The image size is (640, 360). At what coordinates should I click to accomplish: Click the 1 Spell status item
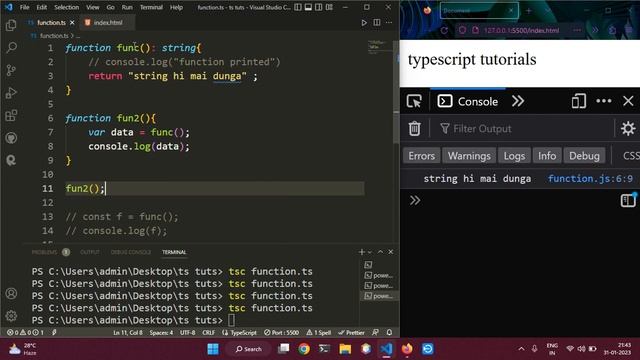coord(318,333)
